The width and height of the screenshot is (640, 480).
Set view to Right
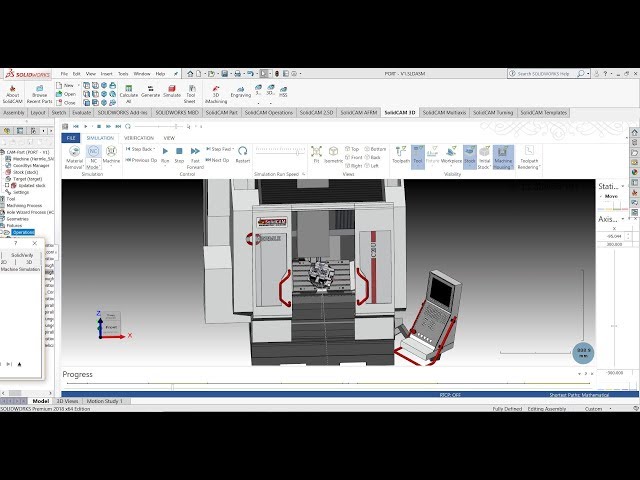coord(353,166)
